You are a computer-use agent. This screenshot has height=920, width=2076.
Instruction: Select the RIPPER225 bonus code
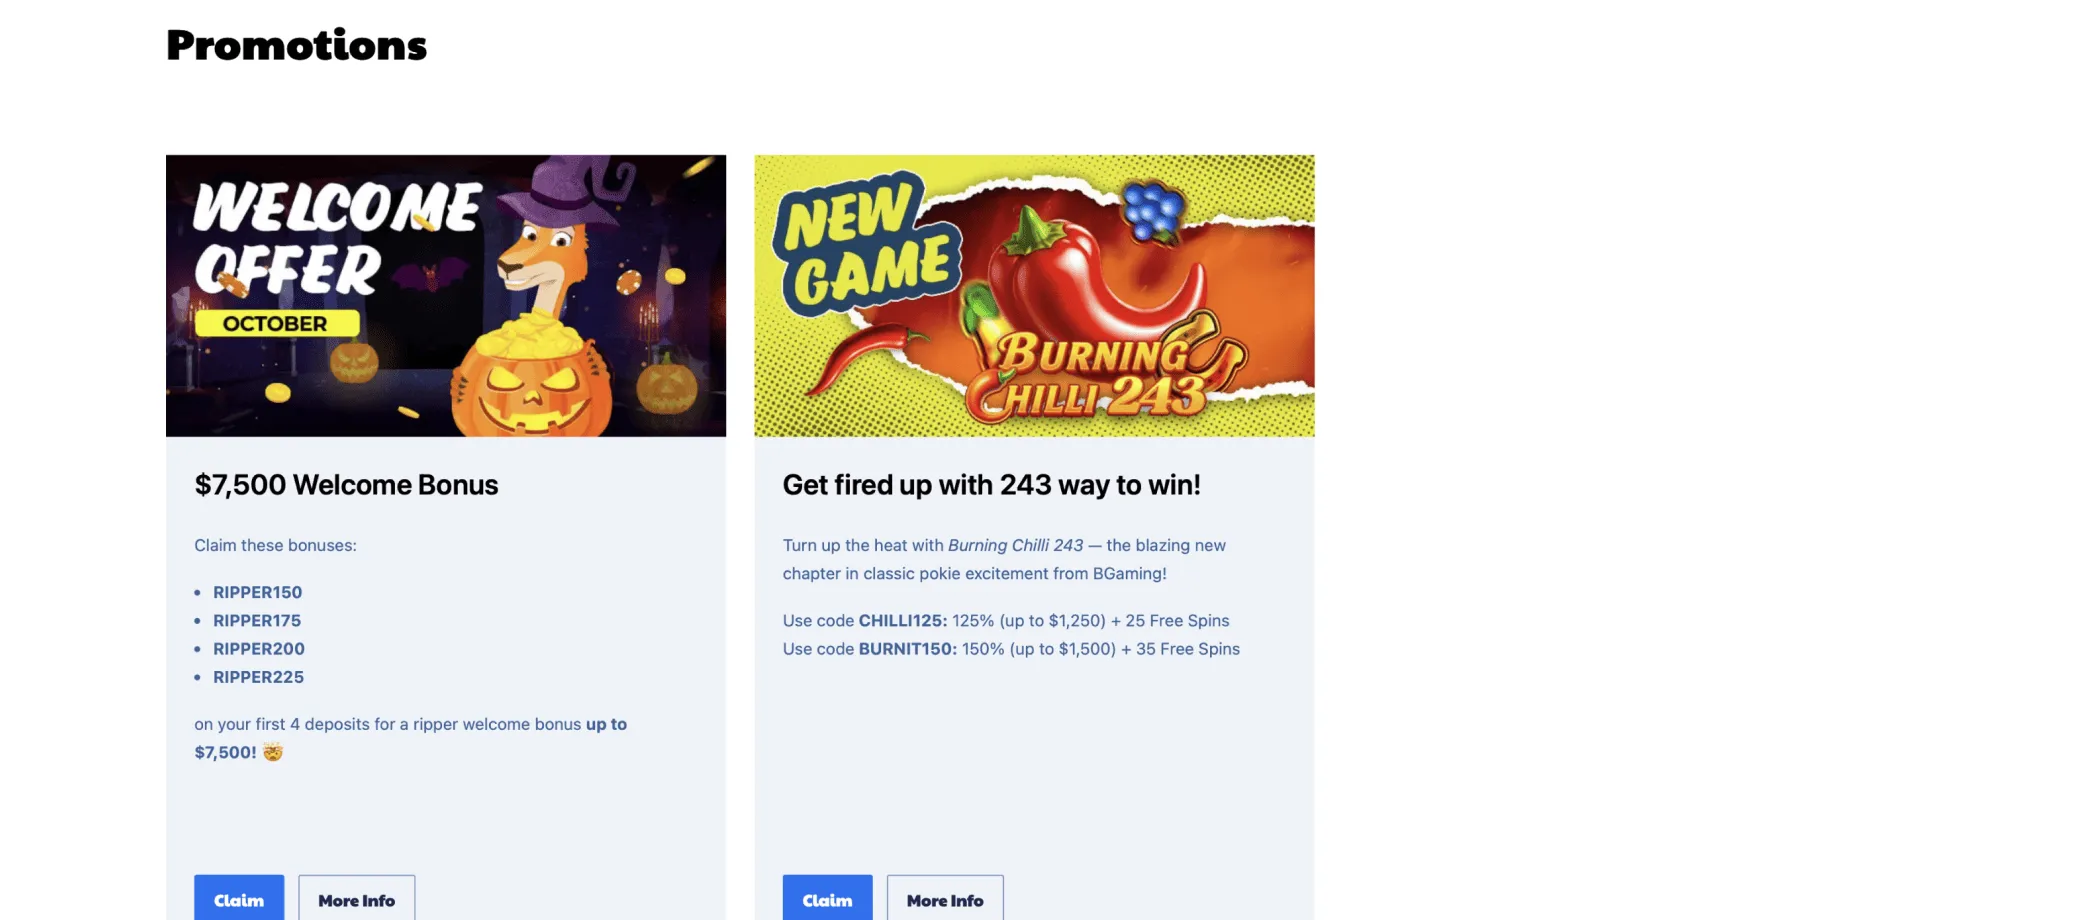pos(258,677)
